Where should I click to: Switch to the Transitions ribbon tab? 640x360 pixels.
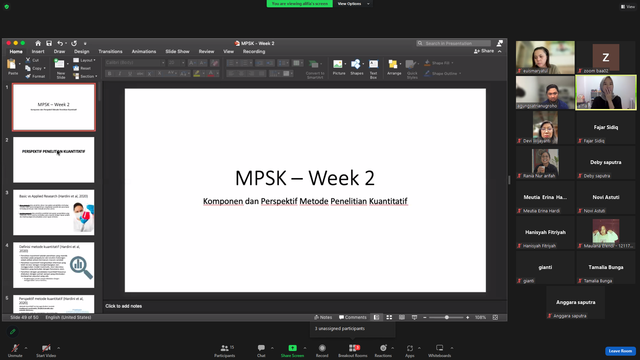tap(110, 51)
